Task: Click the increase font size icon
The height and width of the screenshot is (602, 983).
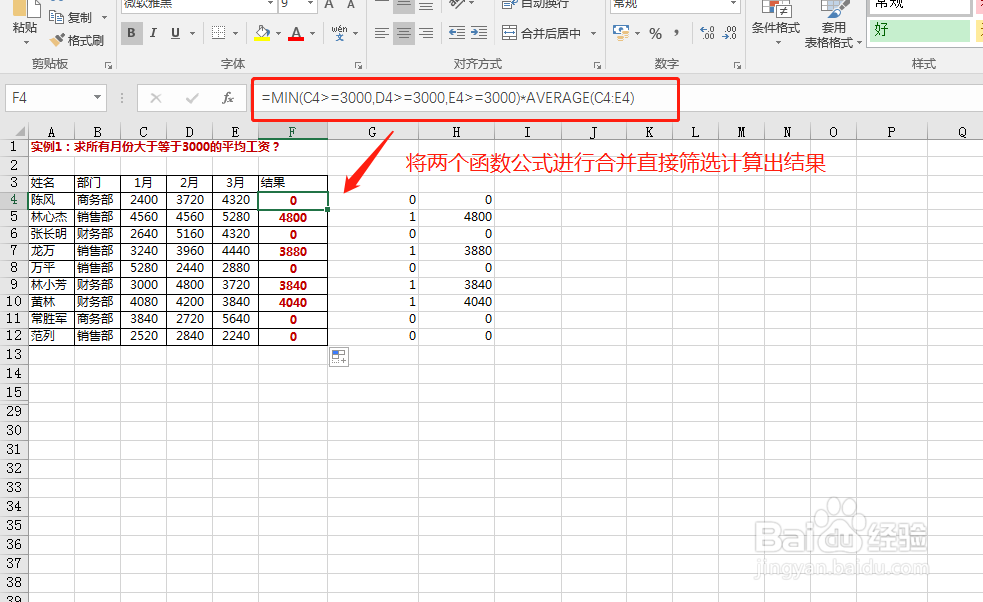Action: tap(329, 4)
